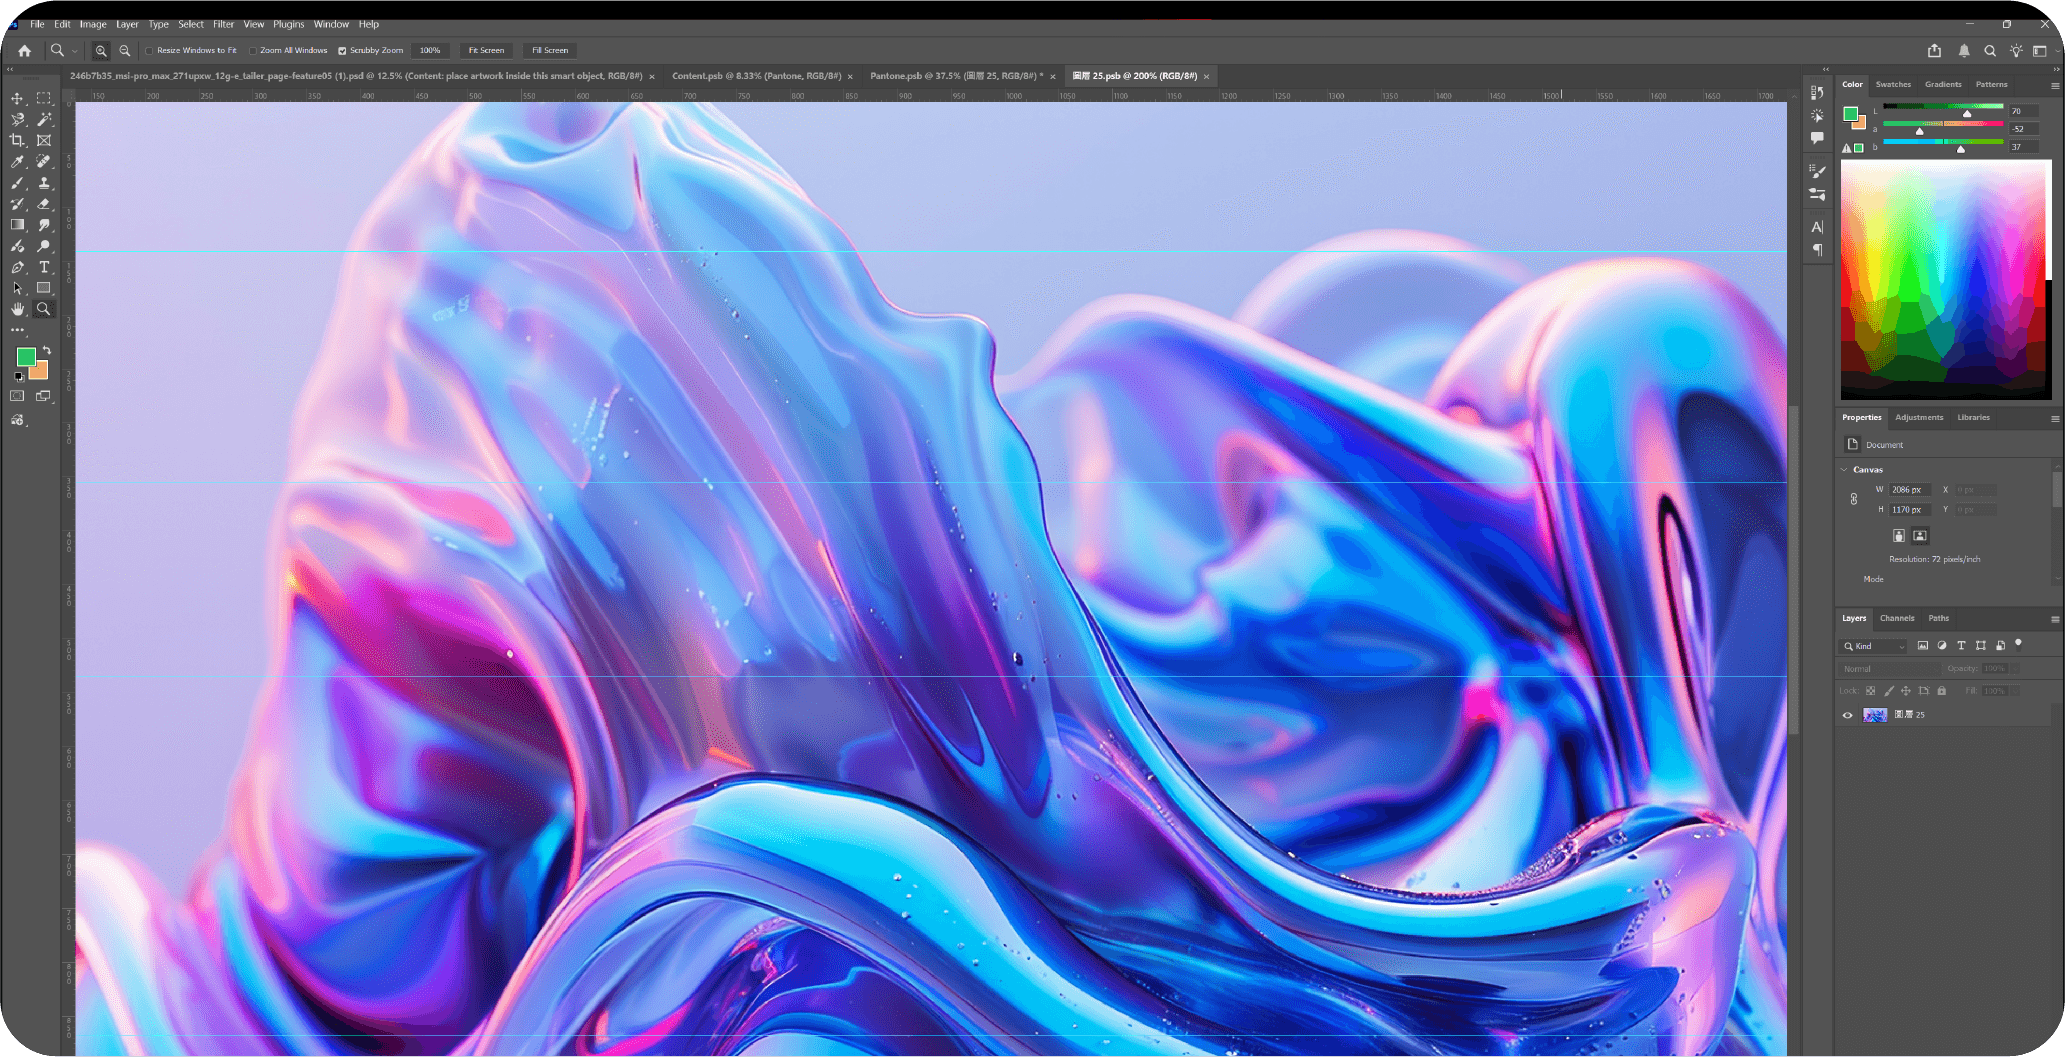Enable Resize Windows to Fit checkbox
2065x1057 pixels.
(150, 50)
